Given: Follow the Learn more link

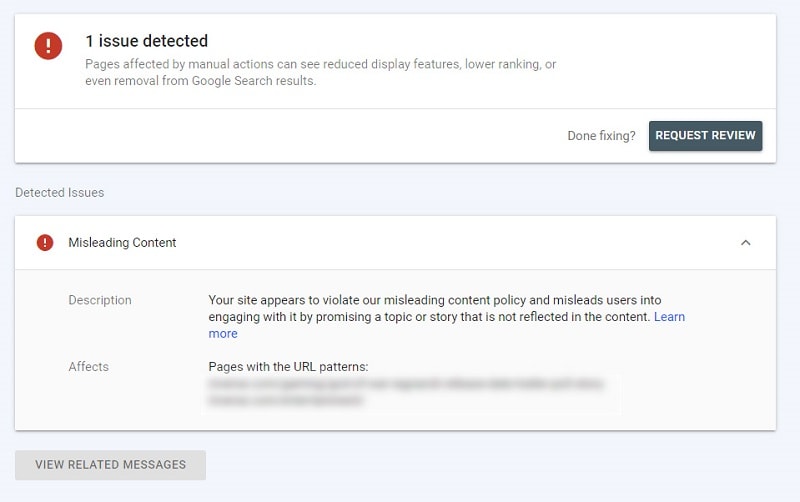Looking at the screenshot, I should coord(669,317).
